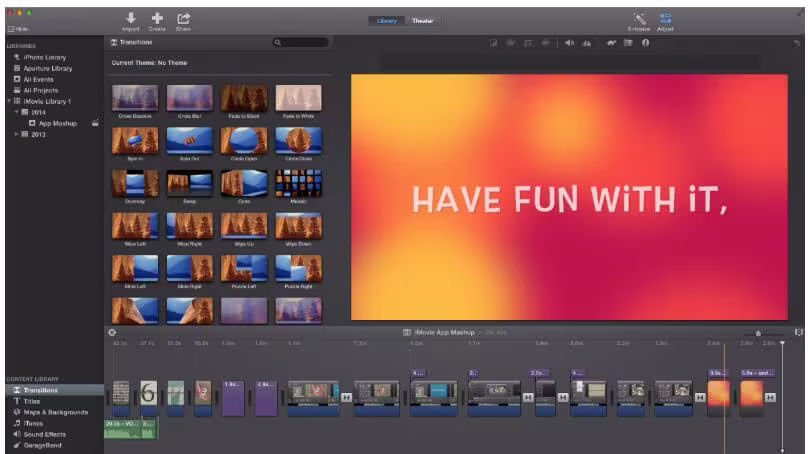This screenshot has width=808, height=454.
Task: Select the '5.5s – and' title bar in timeline
Action: click(x=758, y=373)
